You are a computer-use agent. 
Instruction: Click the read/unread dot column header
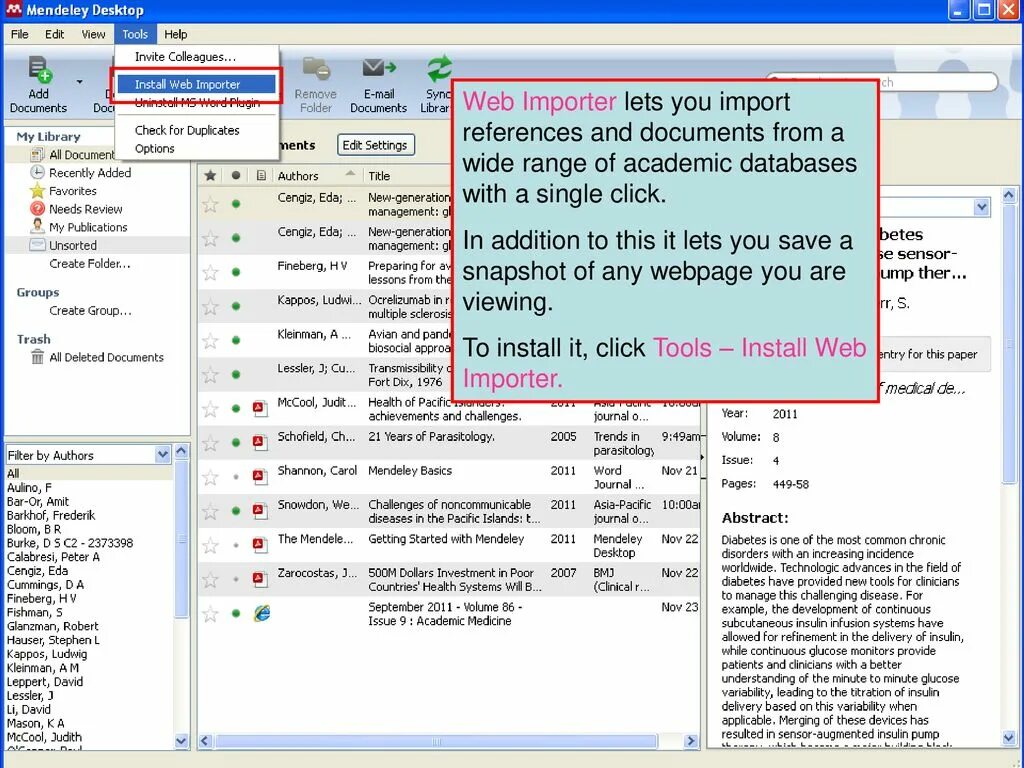pos(236,176)
